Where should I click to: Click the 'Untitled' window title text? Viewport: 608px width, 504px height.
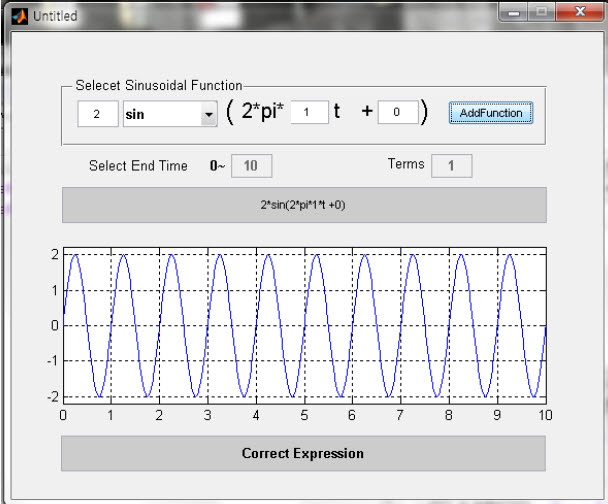(x=55, y=16)
